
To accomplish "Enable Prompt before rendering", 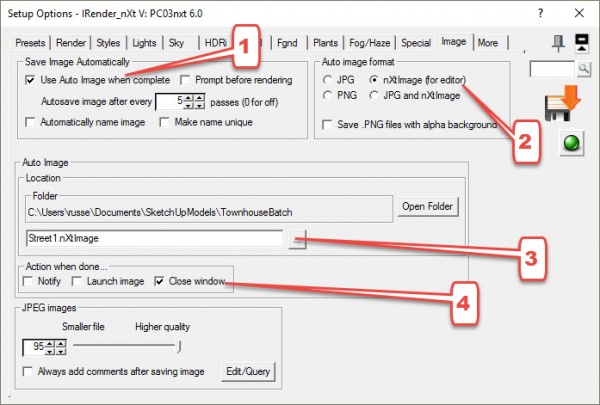I will tap(185, 80).
